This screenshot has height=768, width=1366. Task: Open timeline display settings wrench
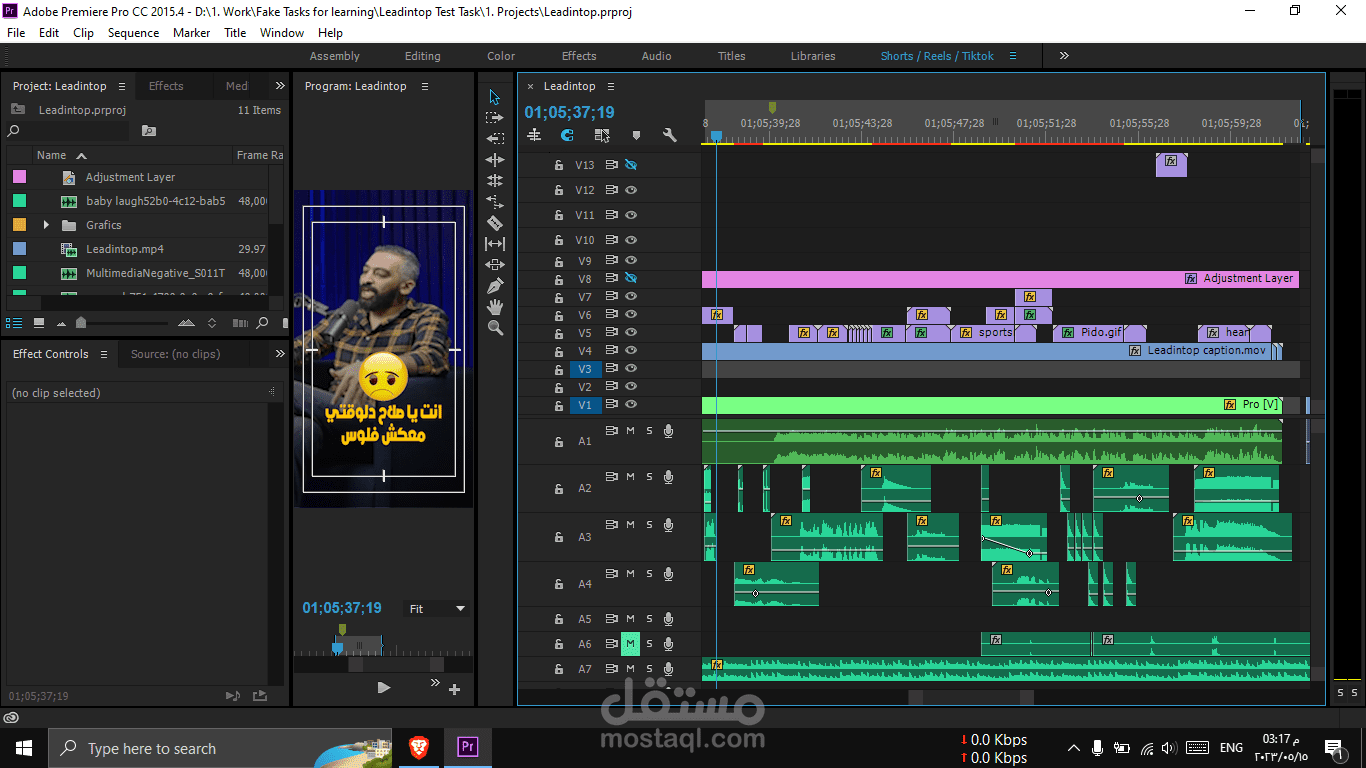pyautogui.click(x=670, y=135)
